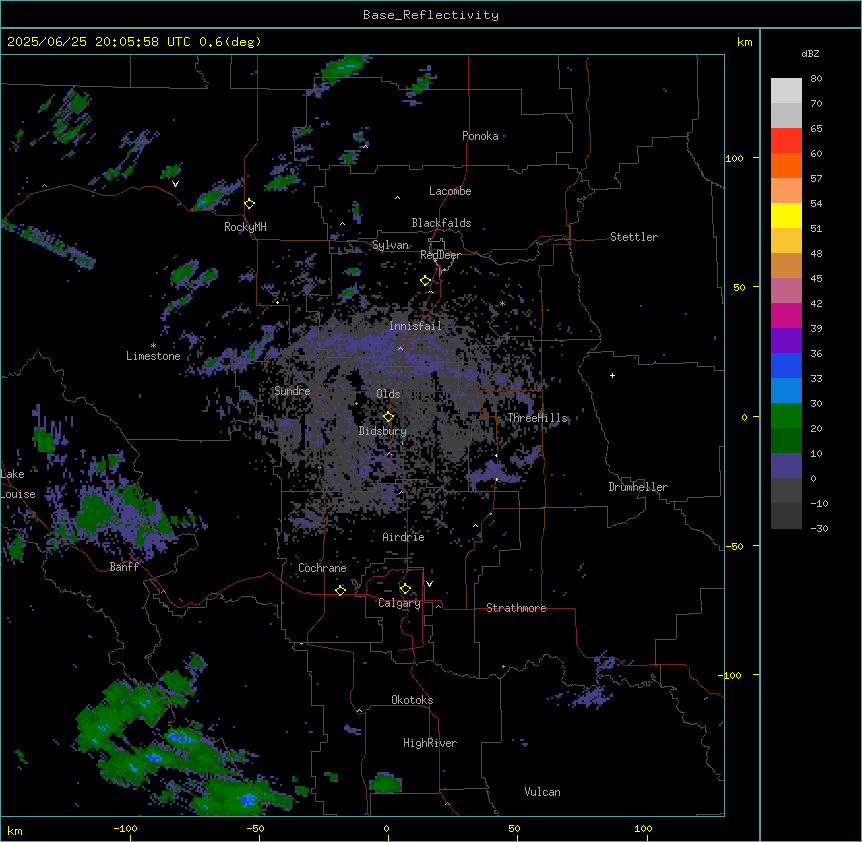Viewport: 862px width, 842px height.
Task: Click the Didsbury label
Action: tap(383, 431)
